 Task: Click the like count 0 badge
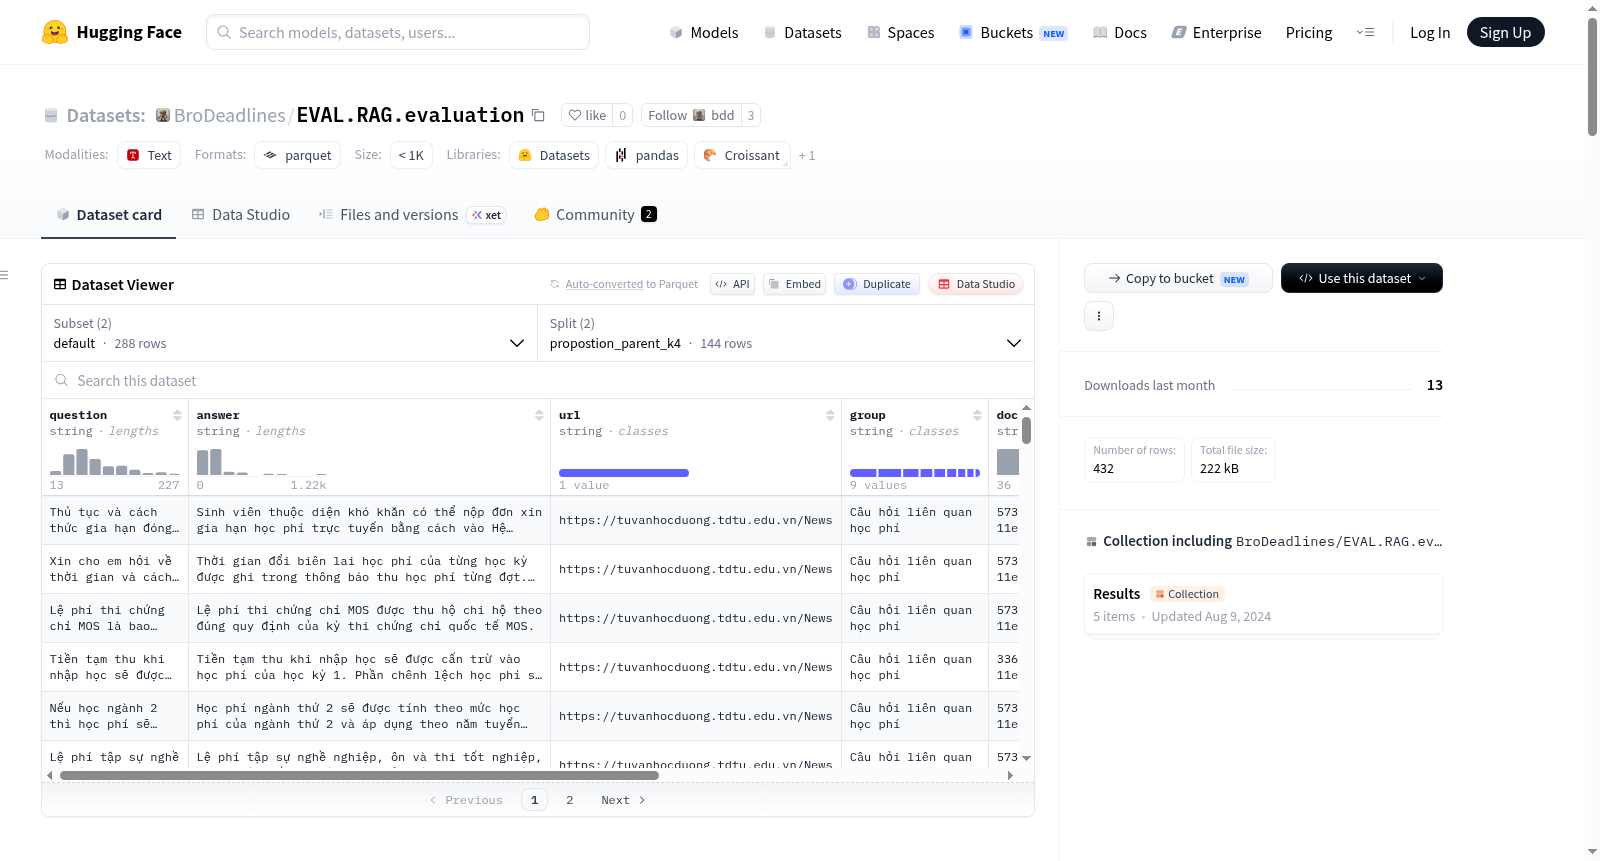tap(622, 115)
